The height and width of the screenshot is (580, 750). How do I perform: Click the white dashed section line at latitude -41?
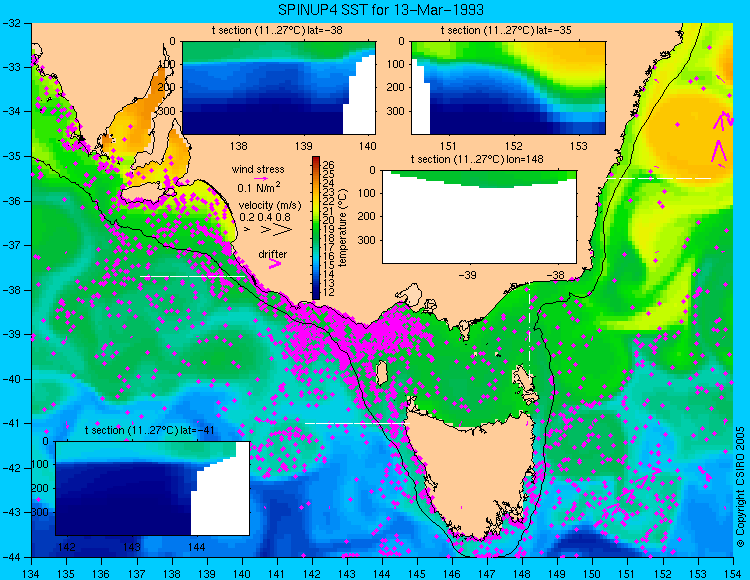357,423
